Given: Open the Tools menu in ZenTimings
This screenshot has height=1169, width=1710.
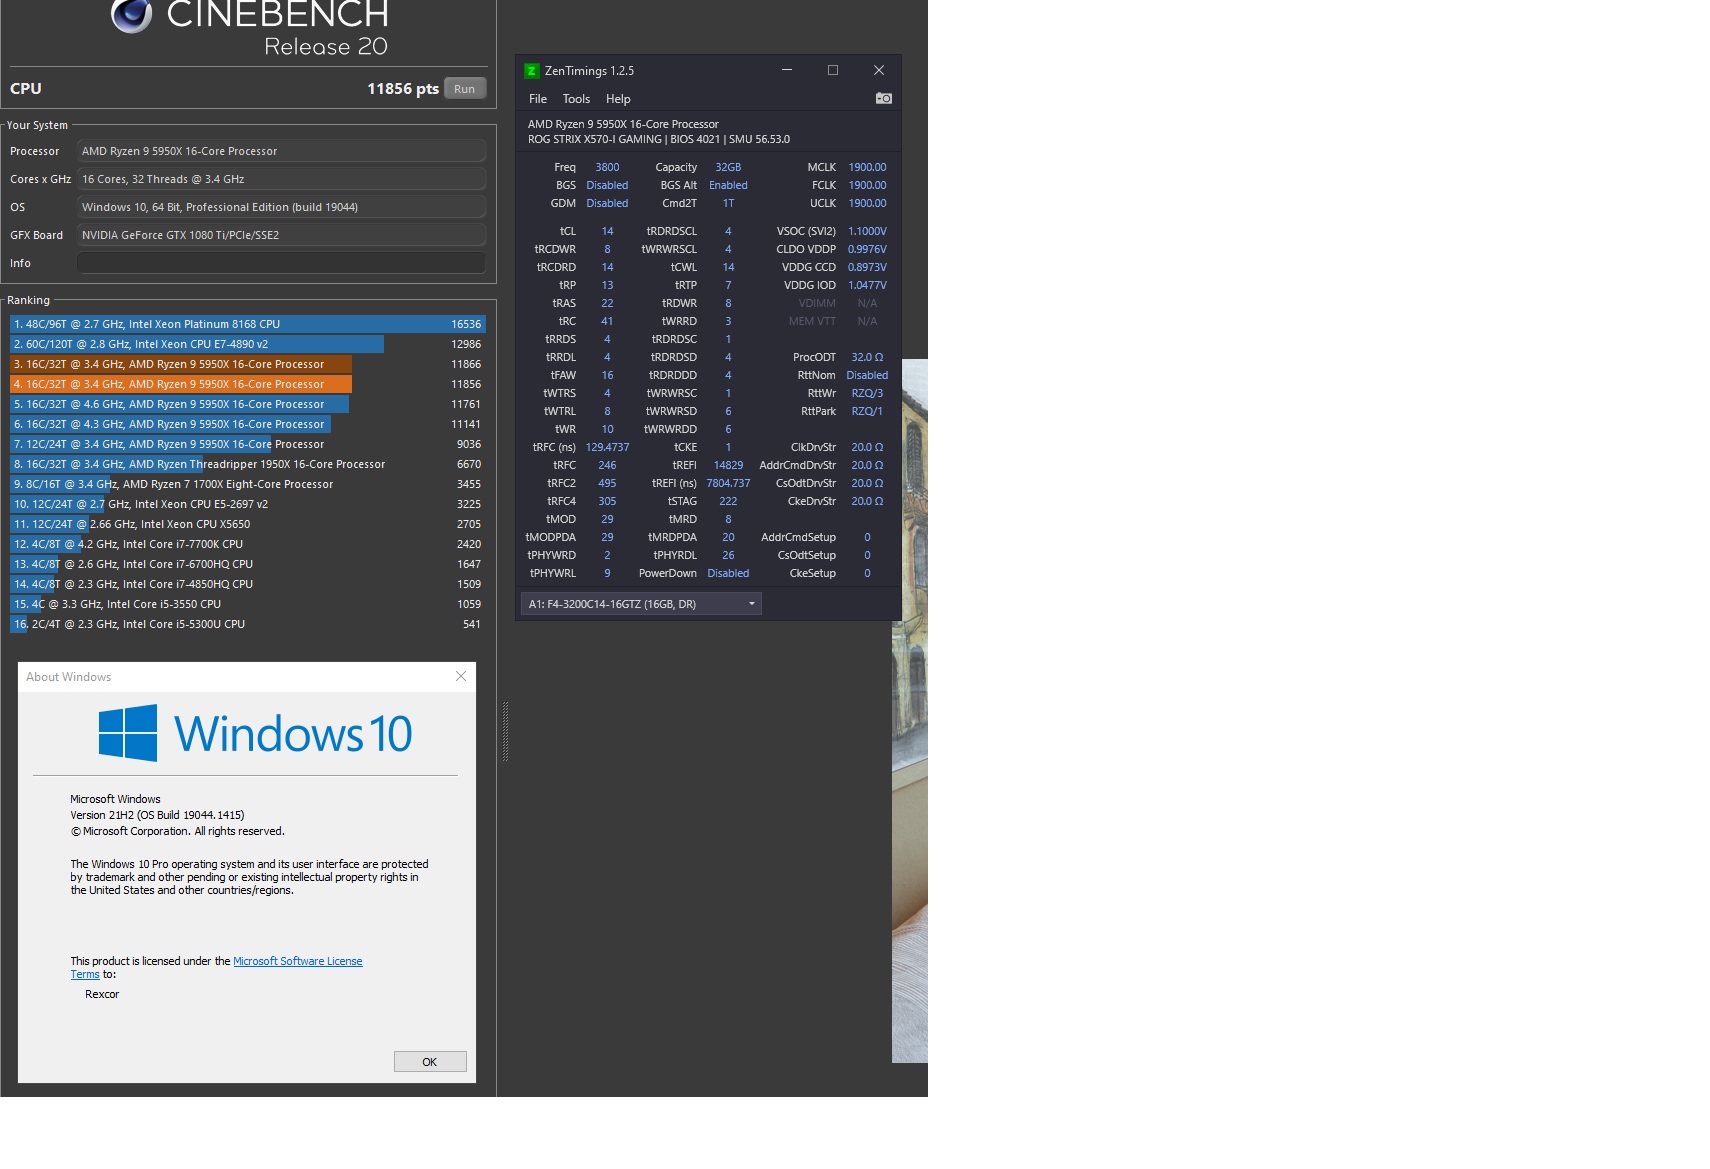Looking at the screenshot, I should 576,99.
